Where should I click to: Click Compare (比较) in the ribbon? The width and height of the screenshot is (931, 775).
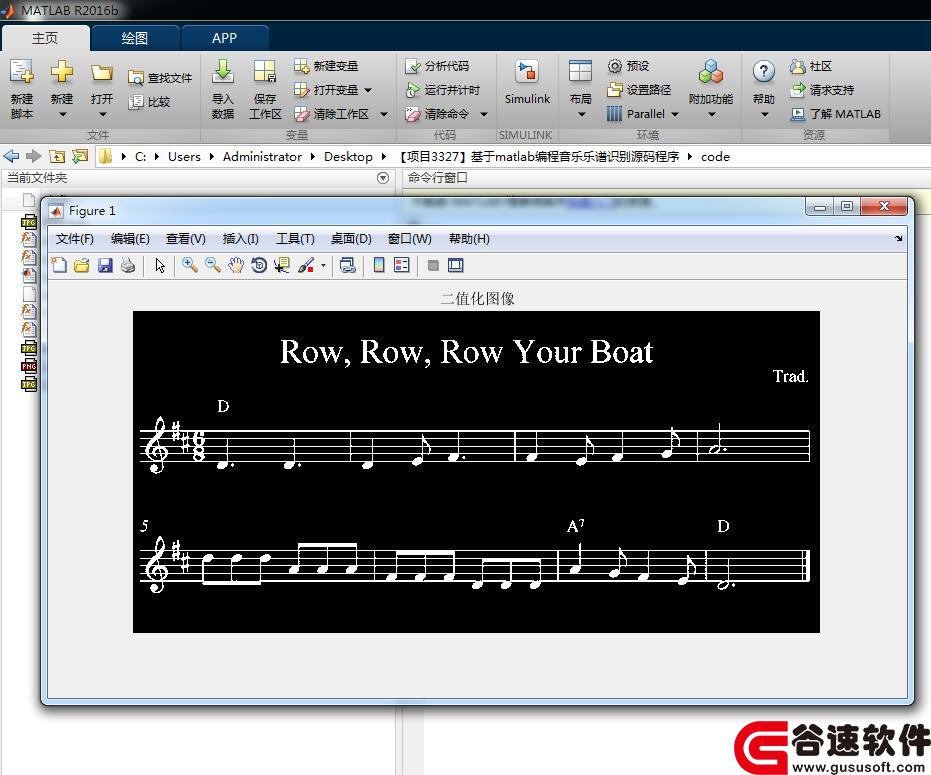click(x=150, y=102)
